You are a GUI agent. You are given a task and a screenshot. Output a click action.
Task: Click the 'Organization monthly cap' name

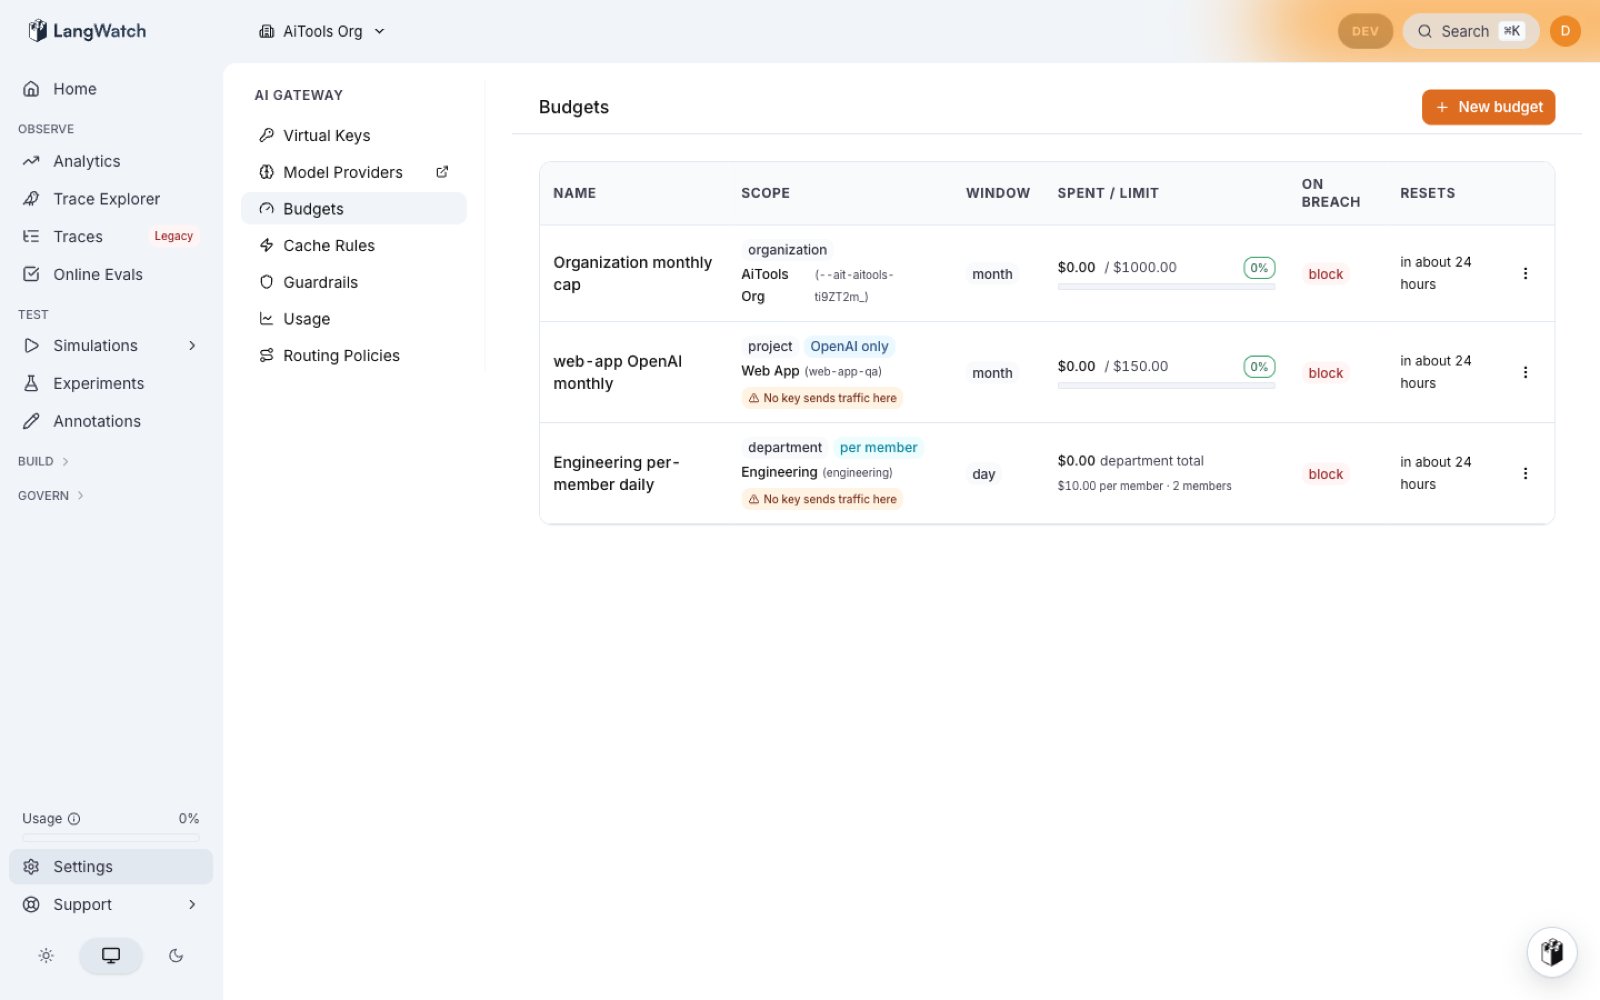pyautogui.click(x=633, y=273)
